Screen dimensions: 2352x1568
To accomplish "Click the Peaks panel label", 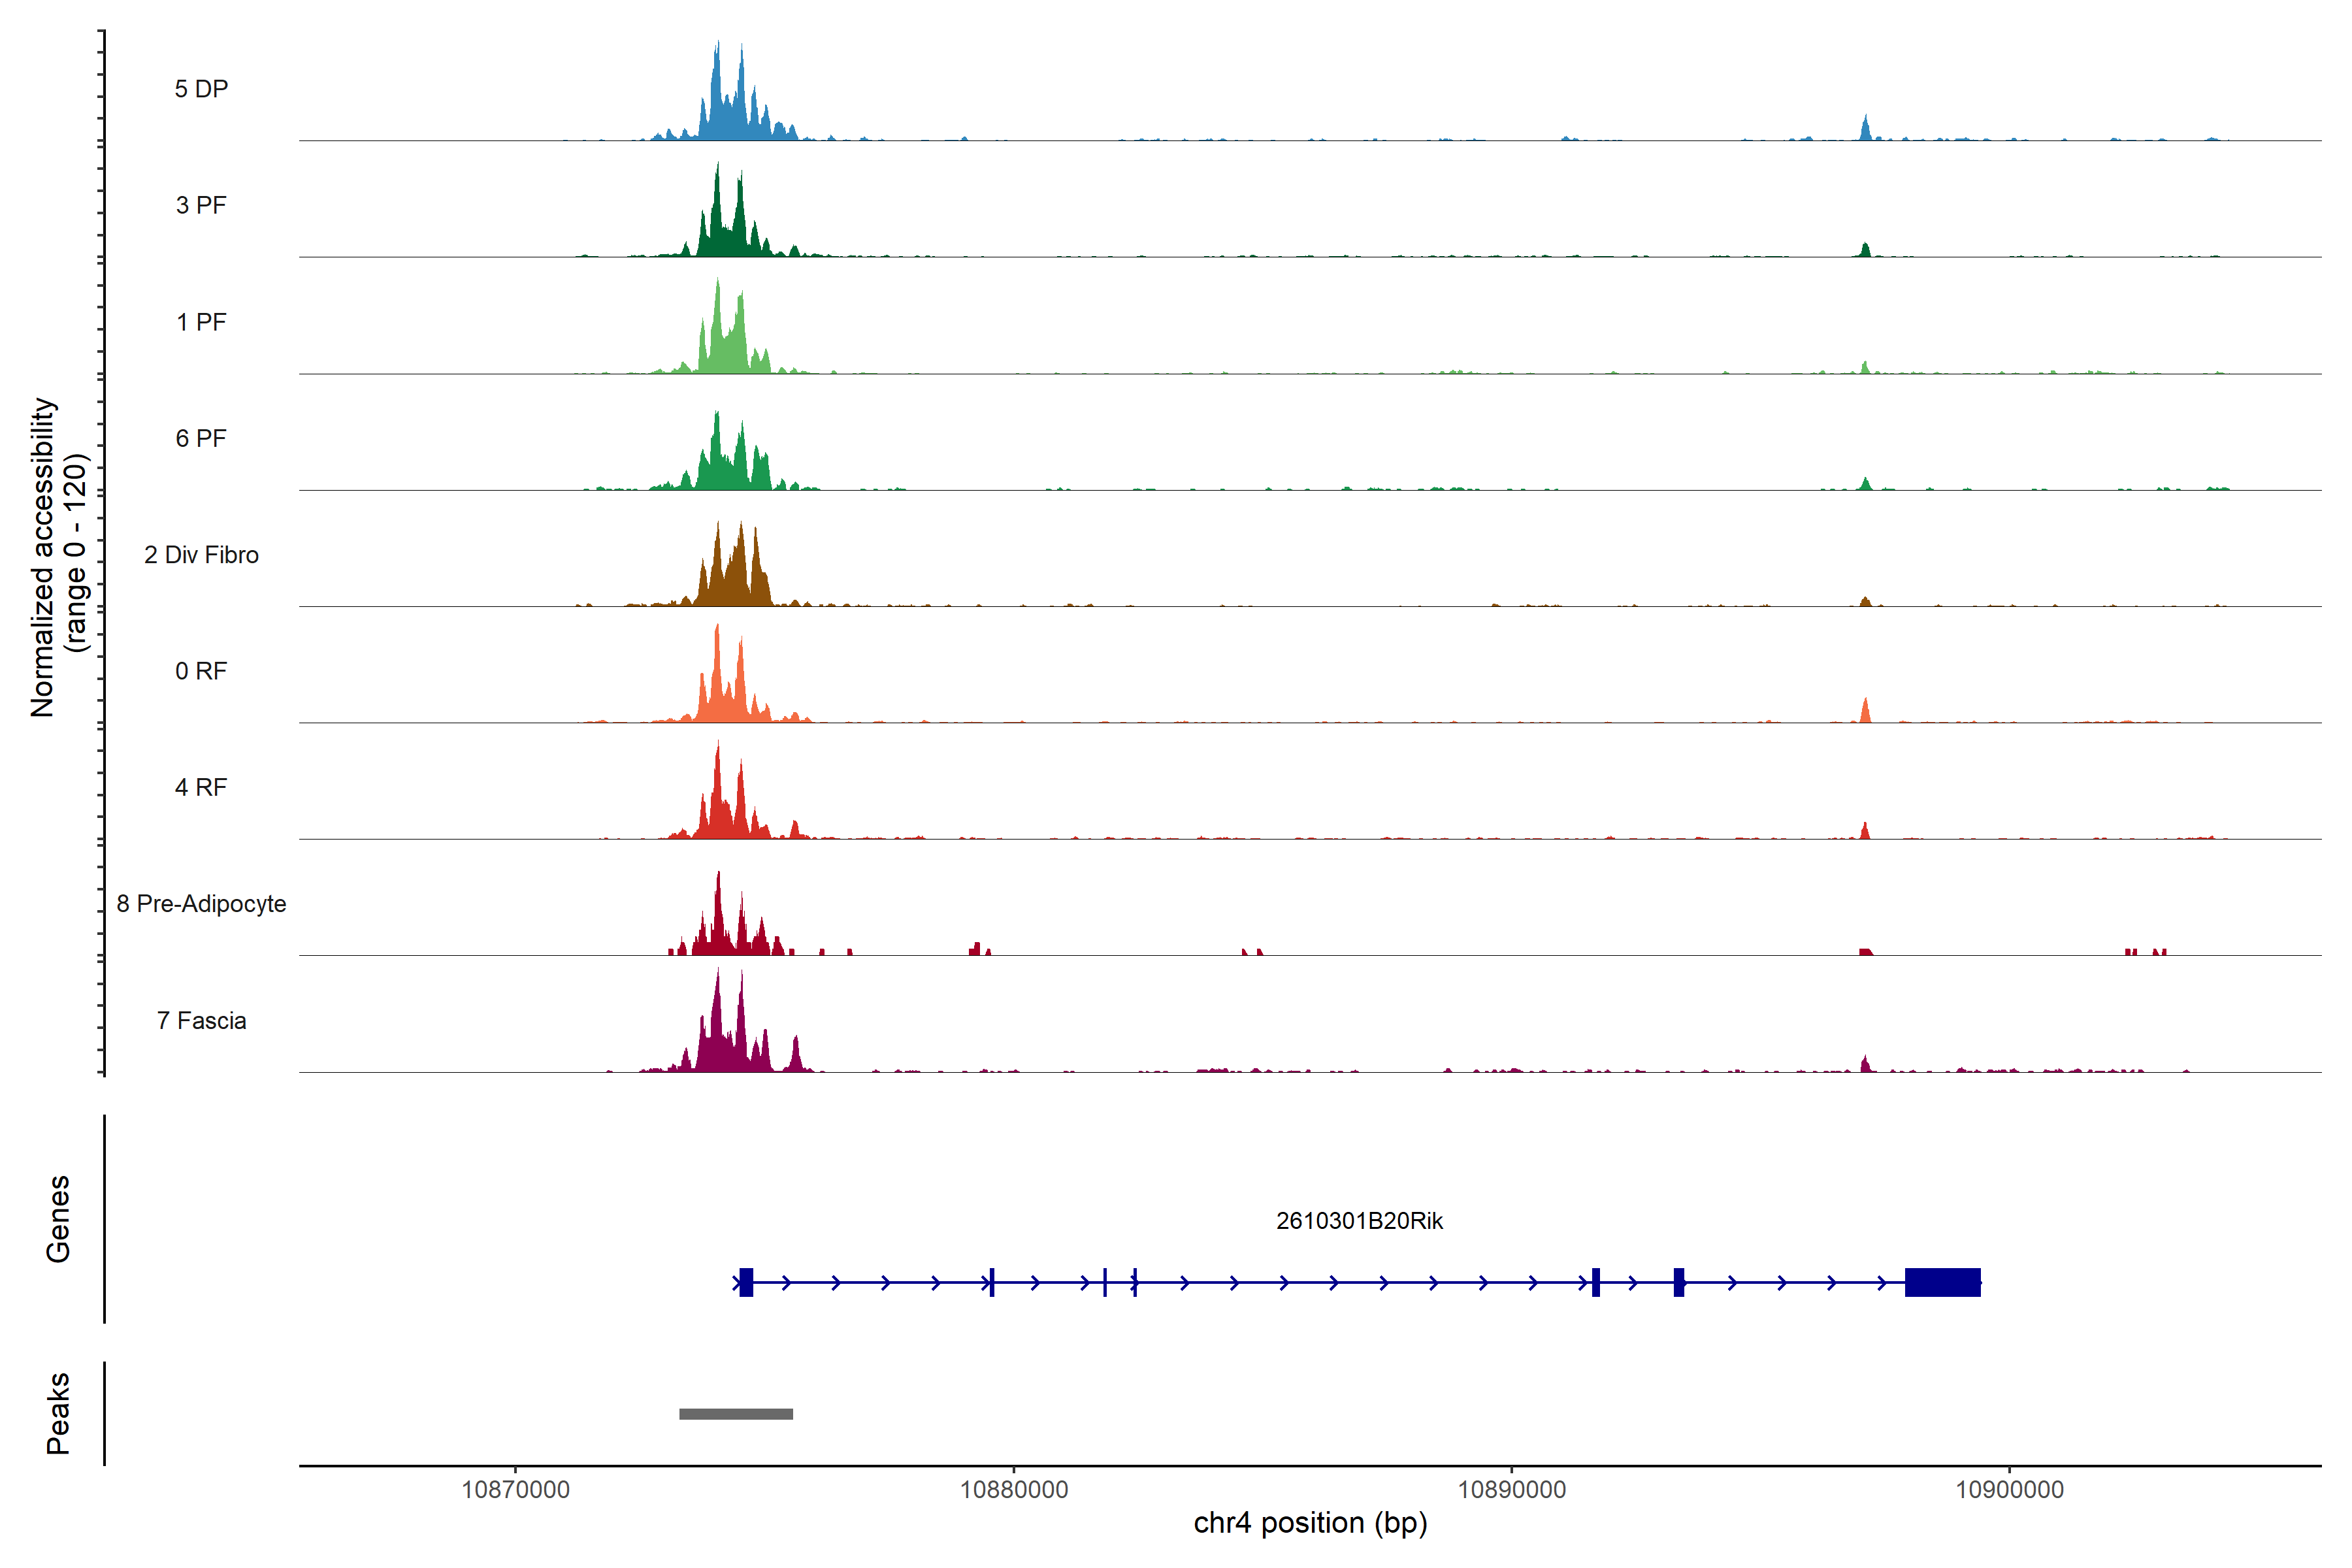I will pyautogui.click(x=58, y=1413).
